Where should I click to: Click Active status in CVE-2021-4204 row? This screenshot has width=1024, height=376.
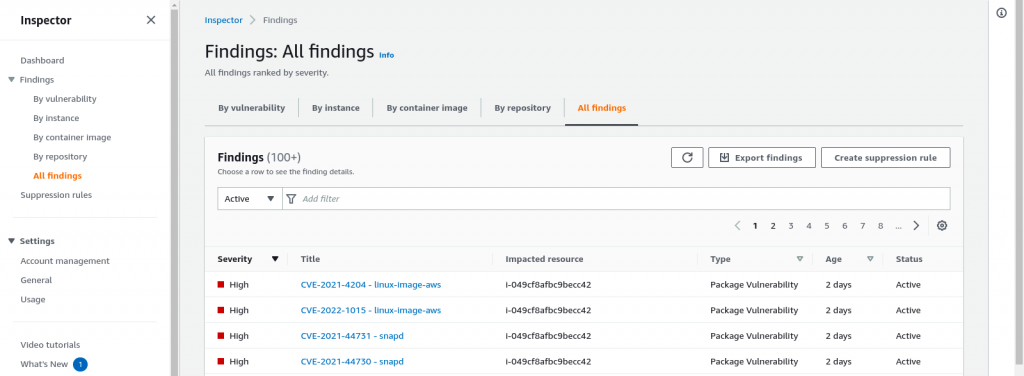tap(908, 285)
